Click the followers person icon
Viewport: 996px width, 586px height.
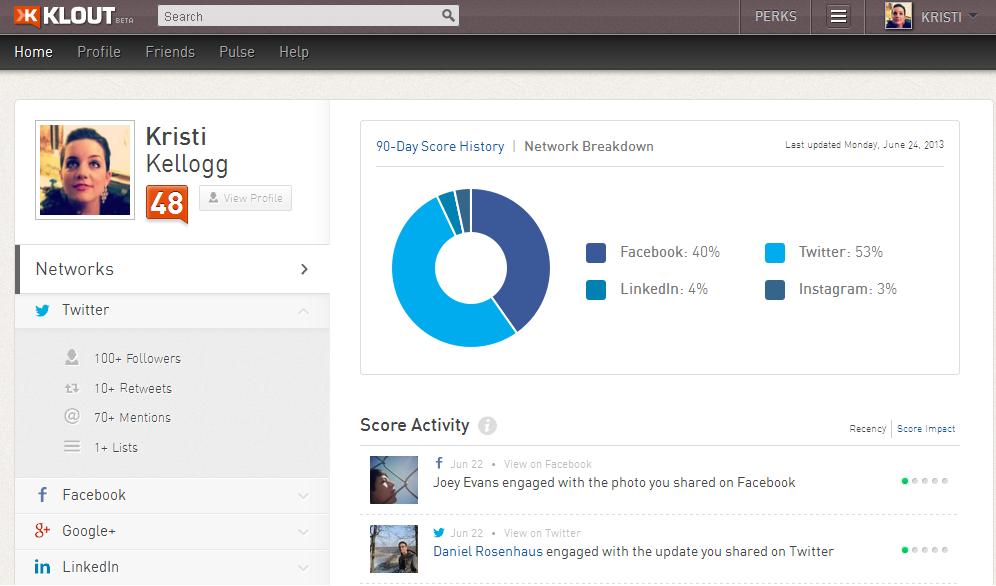coord(72,357)
